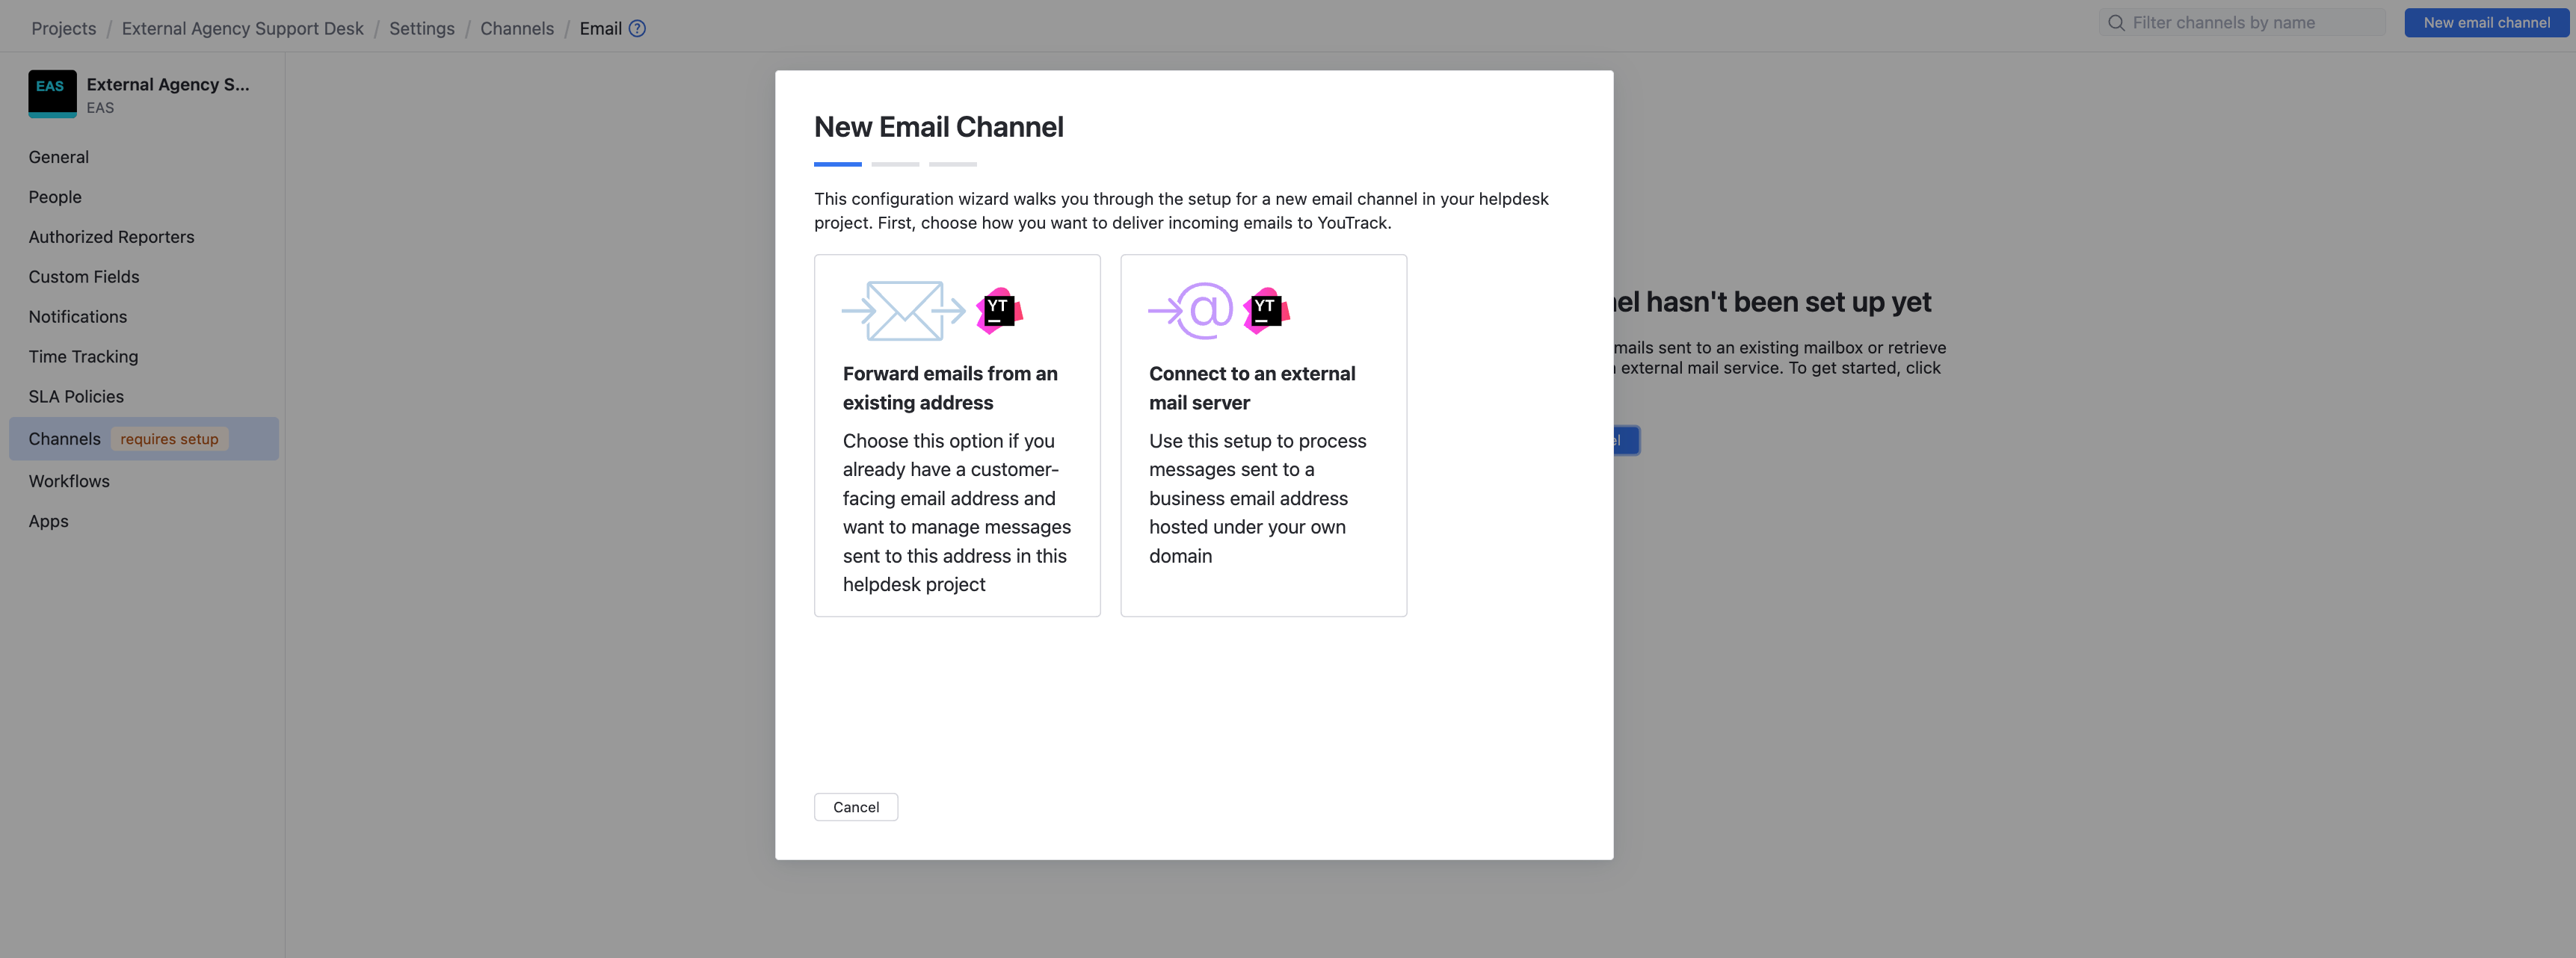
Task: Click the Email help question-mark icon
Action: tap(637, 28)
